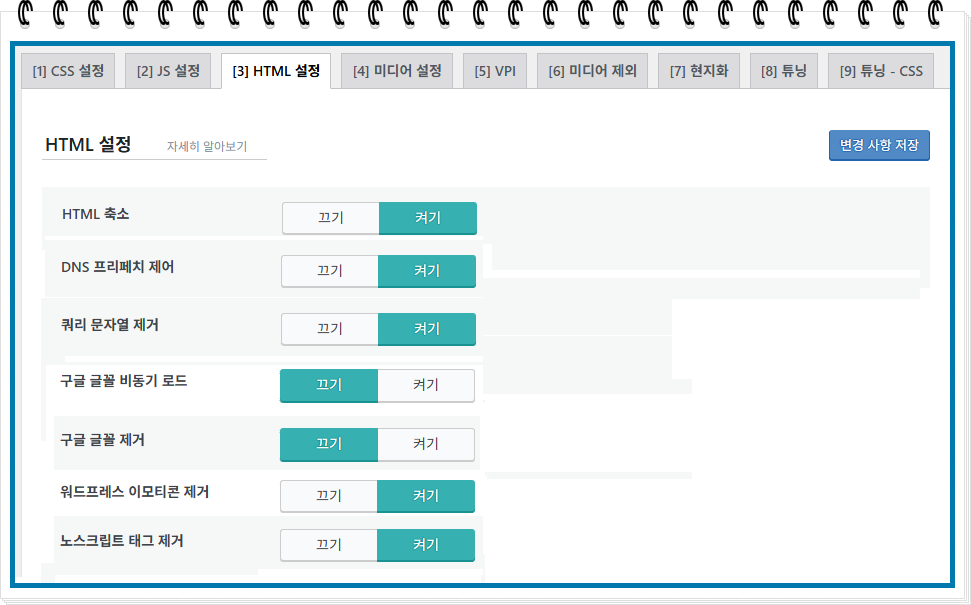The width and height of the screenshot is (971, 605).
Task: Open the 자세히 알아보기 link
Action: pyautogui.click(x=207, y=147)
